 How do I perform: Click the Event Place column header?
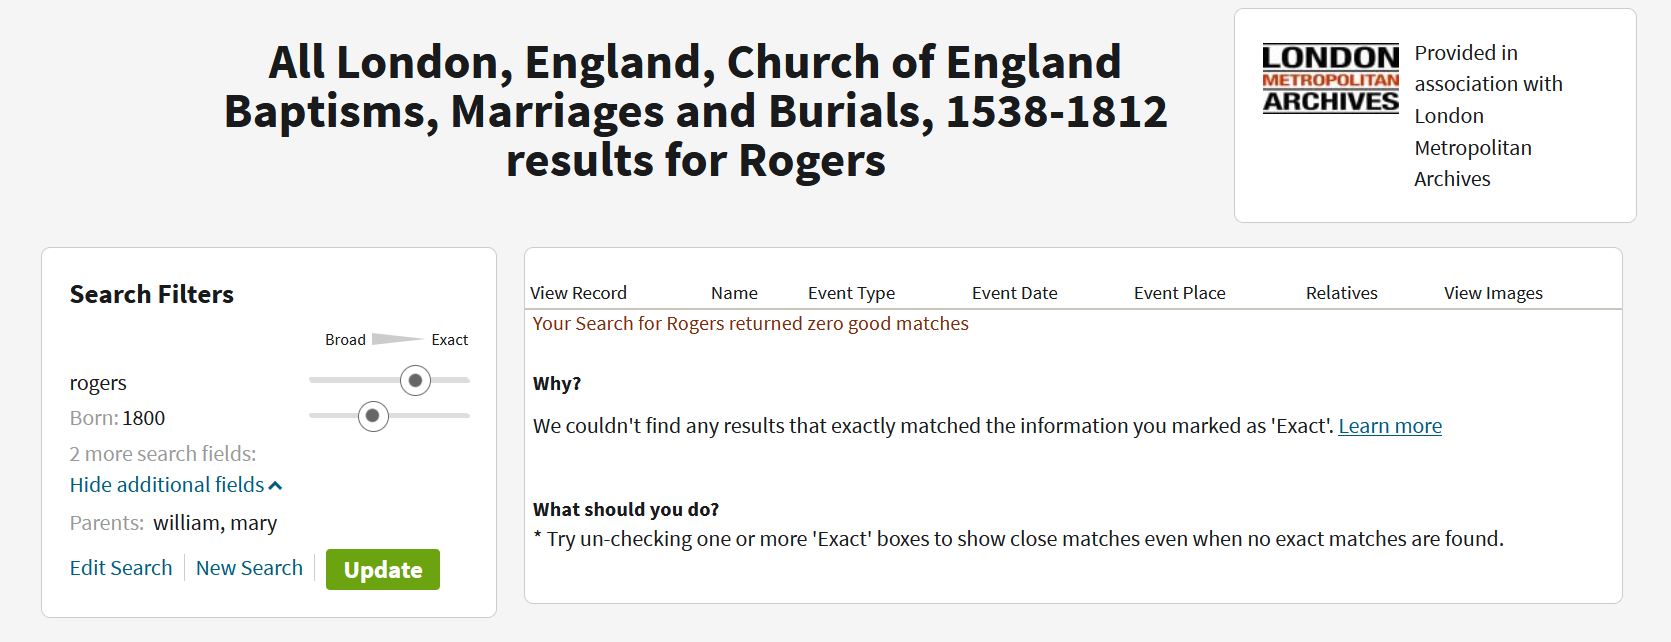point(1179,293)
